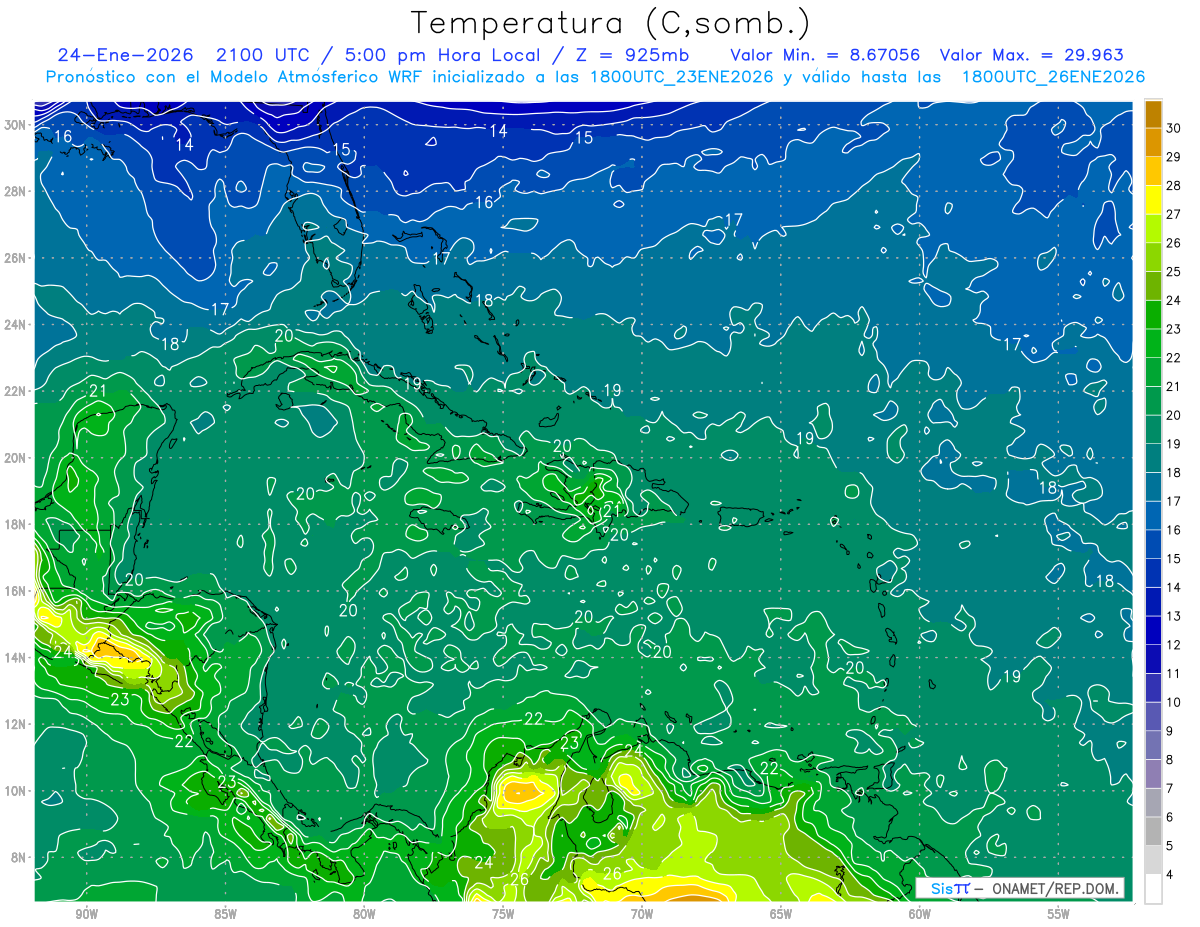Click the '70W' longitude axis label
The width and height of the screenshot is (1200, 927).
click(642, 914)
